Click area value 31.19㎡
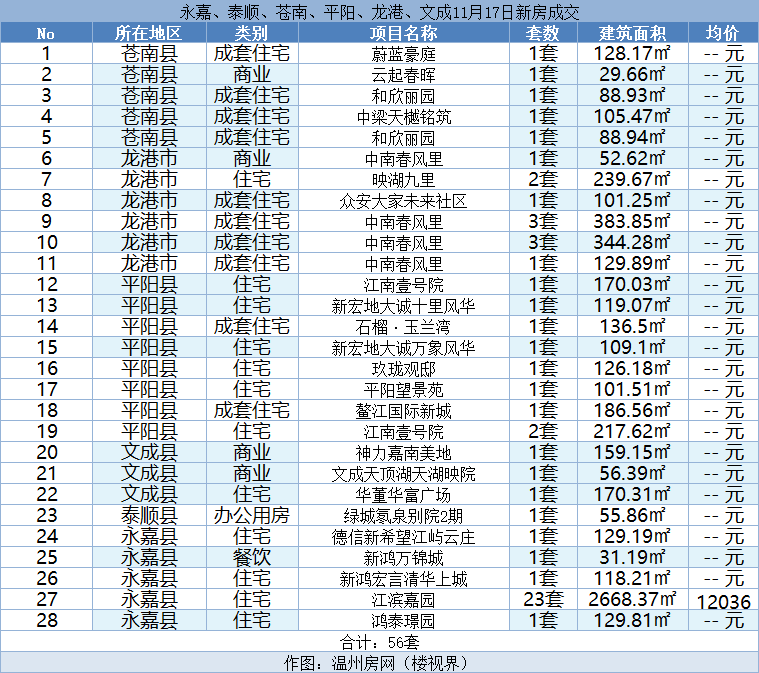The image size is (759, 673). click(x=632, y=557)
